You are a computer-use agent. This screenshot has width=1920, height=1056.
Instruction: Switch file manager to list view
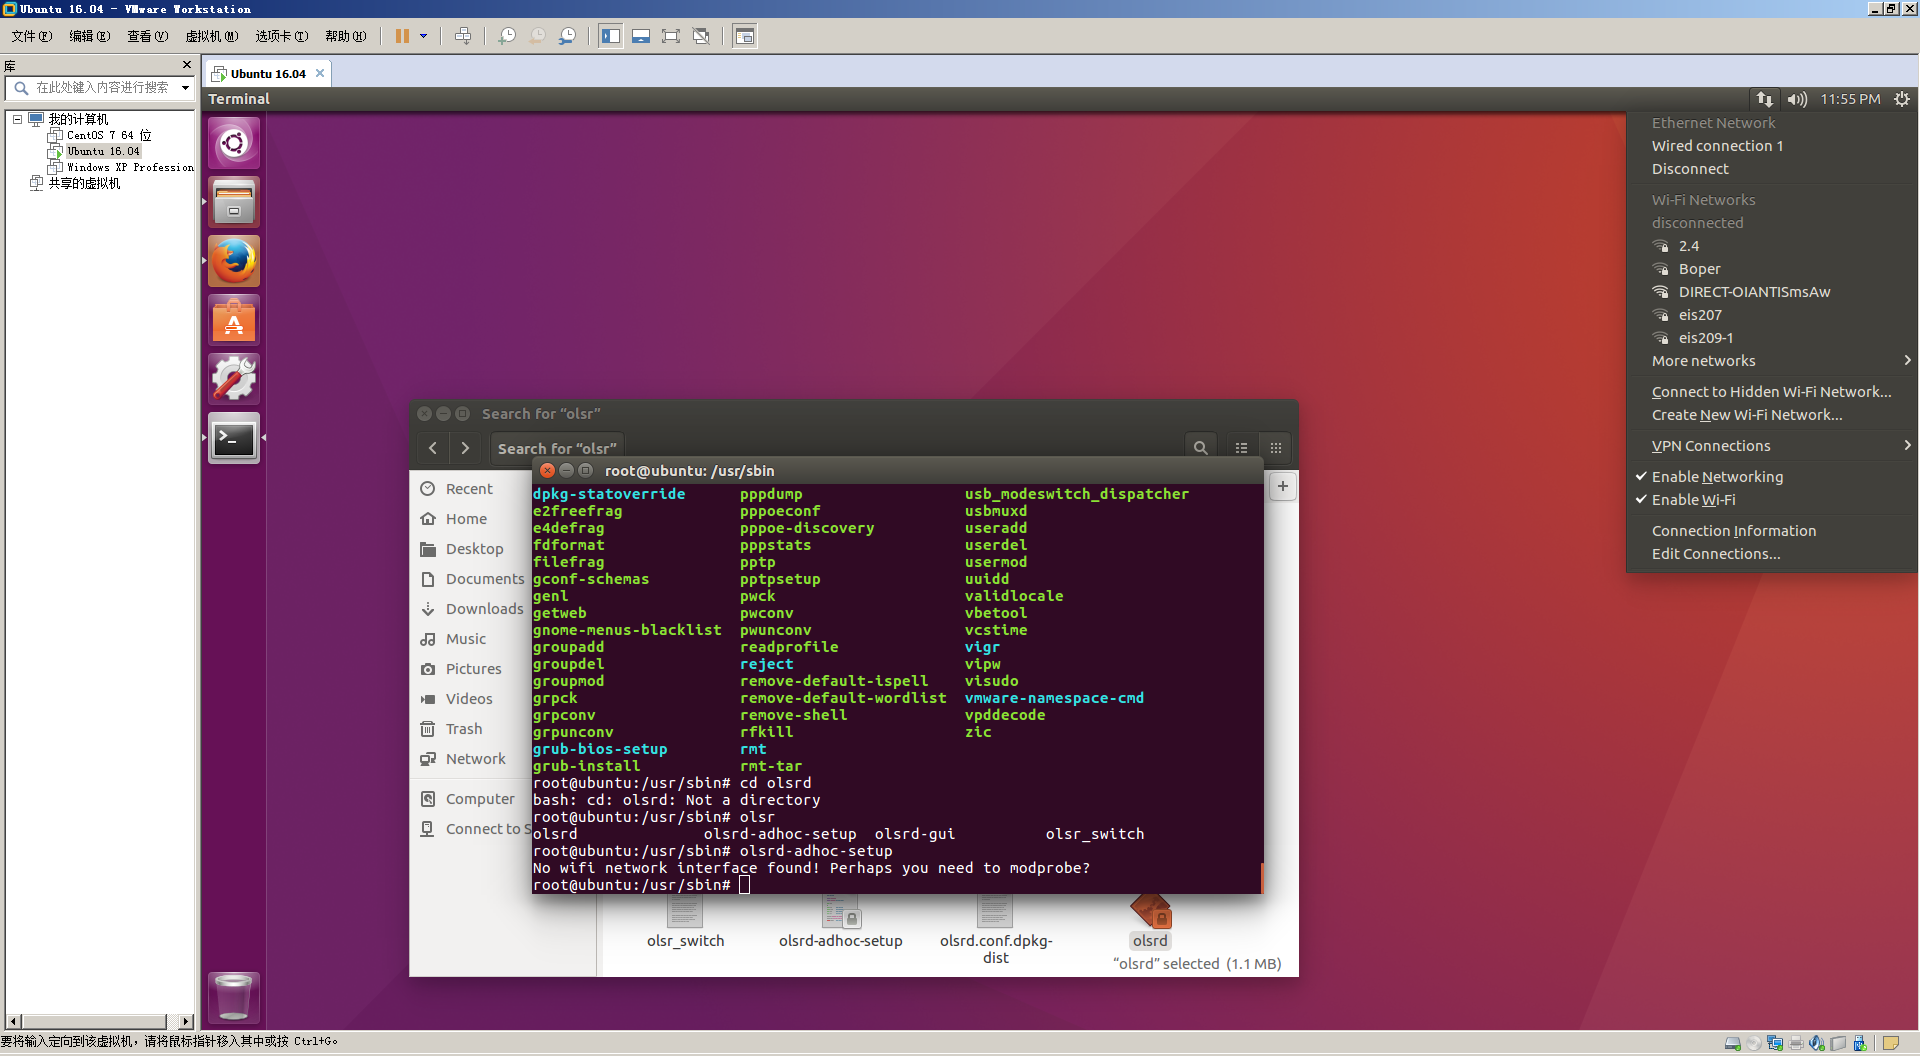point(1241,448)
